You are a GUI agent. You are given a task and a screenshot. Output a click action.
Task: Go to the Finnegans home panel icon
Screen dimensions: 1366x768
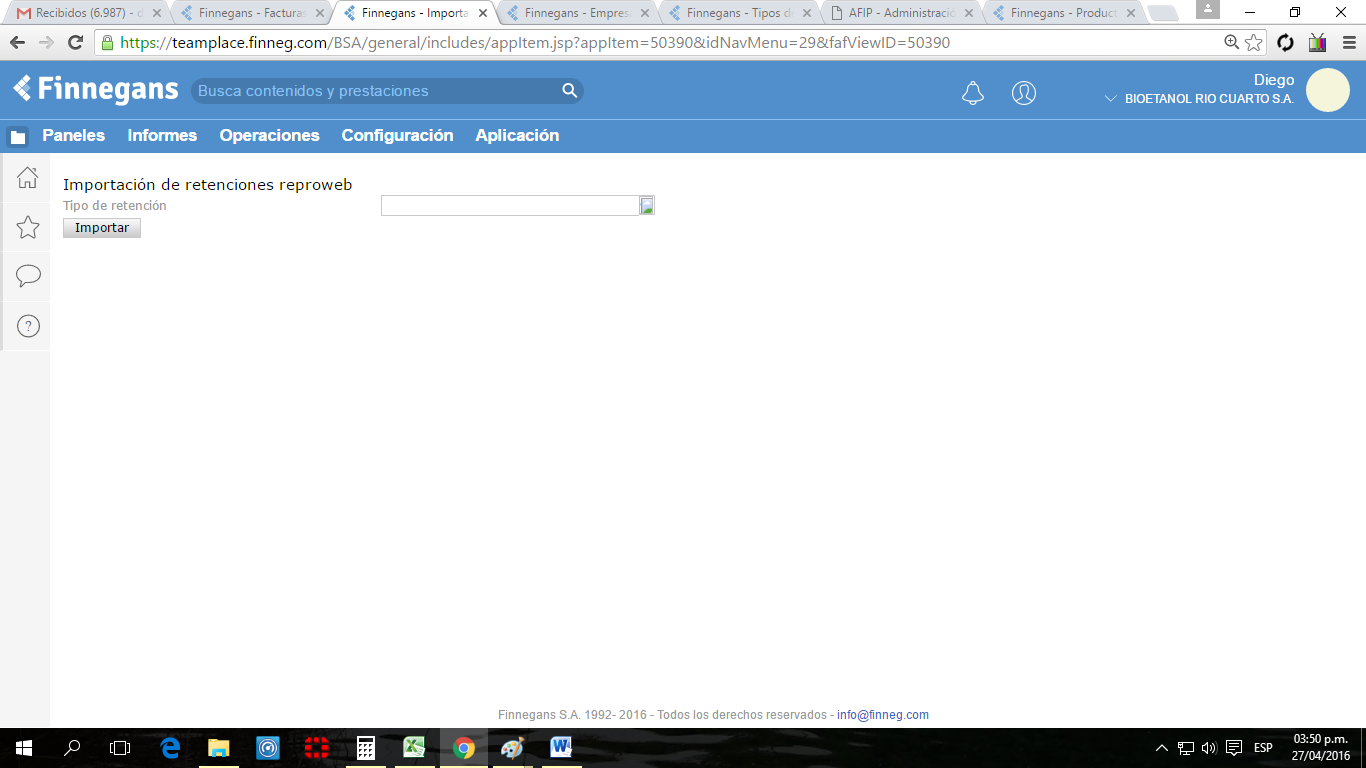(28, 178)
